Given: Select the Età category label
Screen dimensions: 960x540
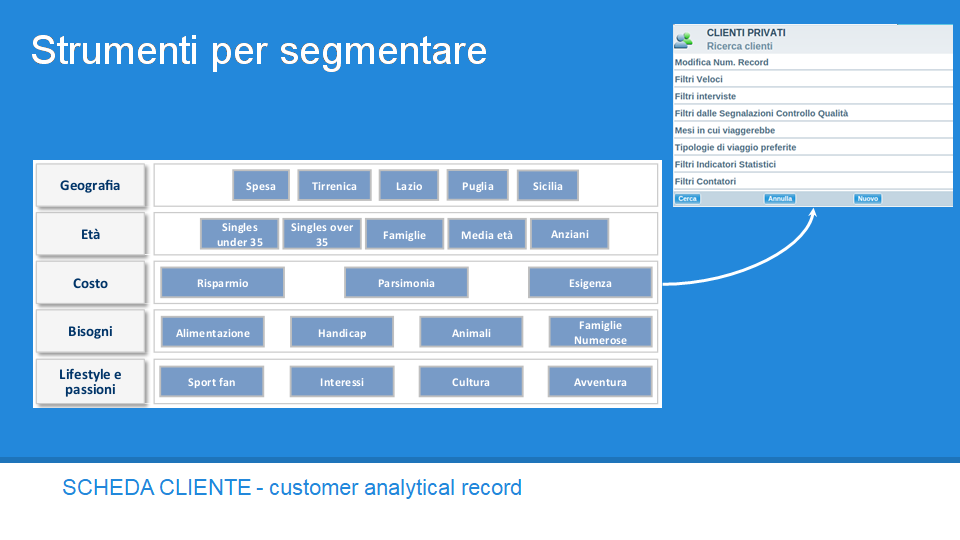Looking at the screenshot, I should [91, 234].
